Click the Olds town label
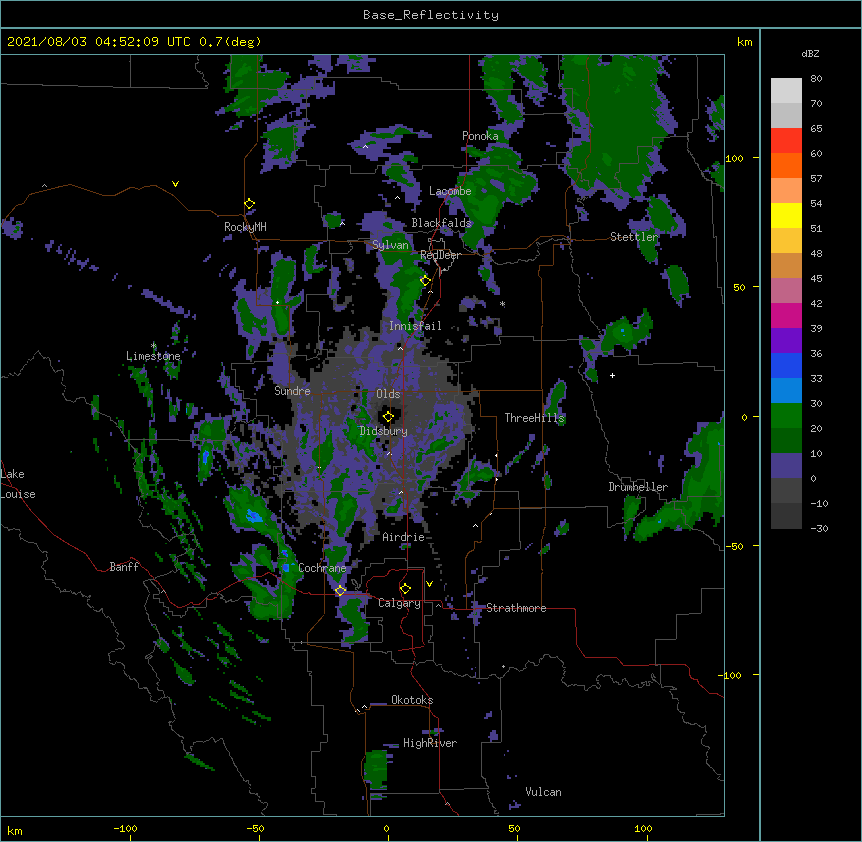 pos(388,394)
